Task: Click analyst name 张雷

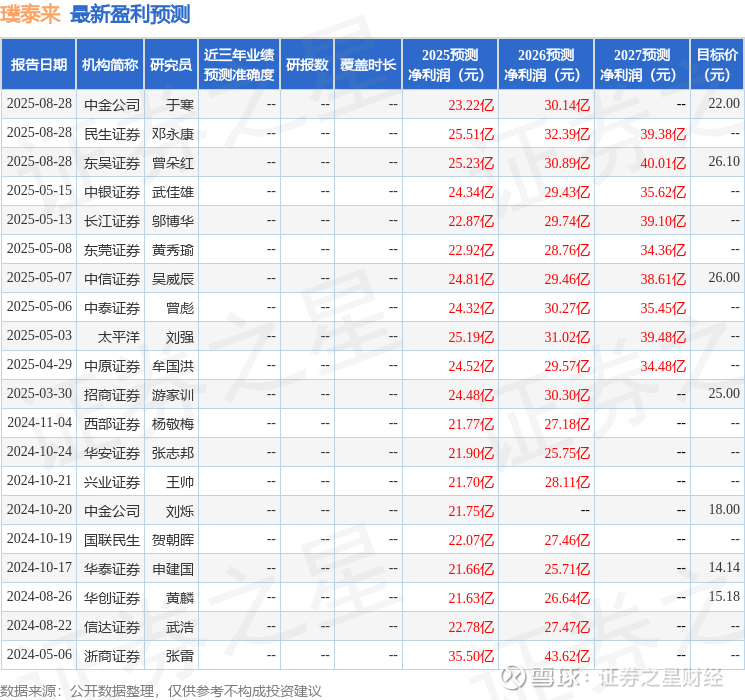Action: (x=180, y=656)
